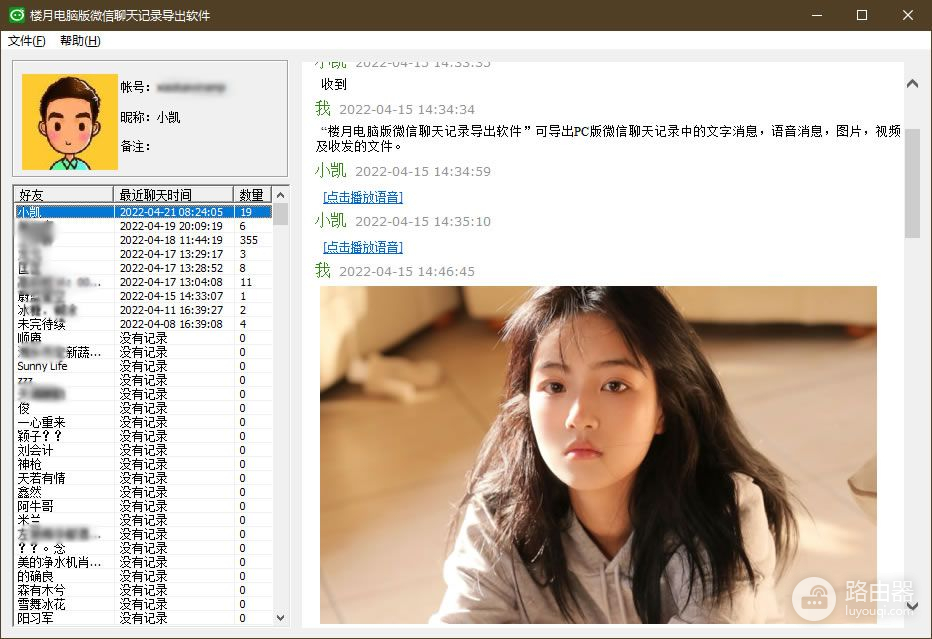The image size is (932, 639).
Task: Select the row with 355 messages
Action: pos(143,240)
